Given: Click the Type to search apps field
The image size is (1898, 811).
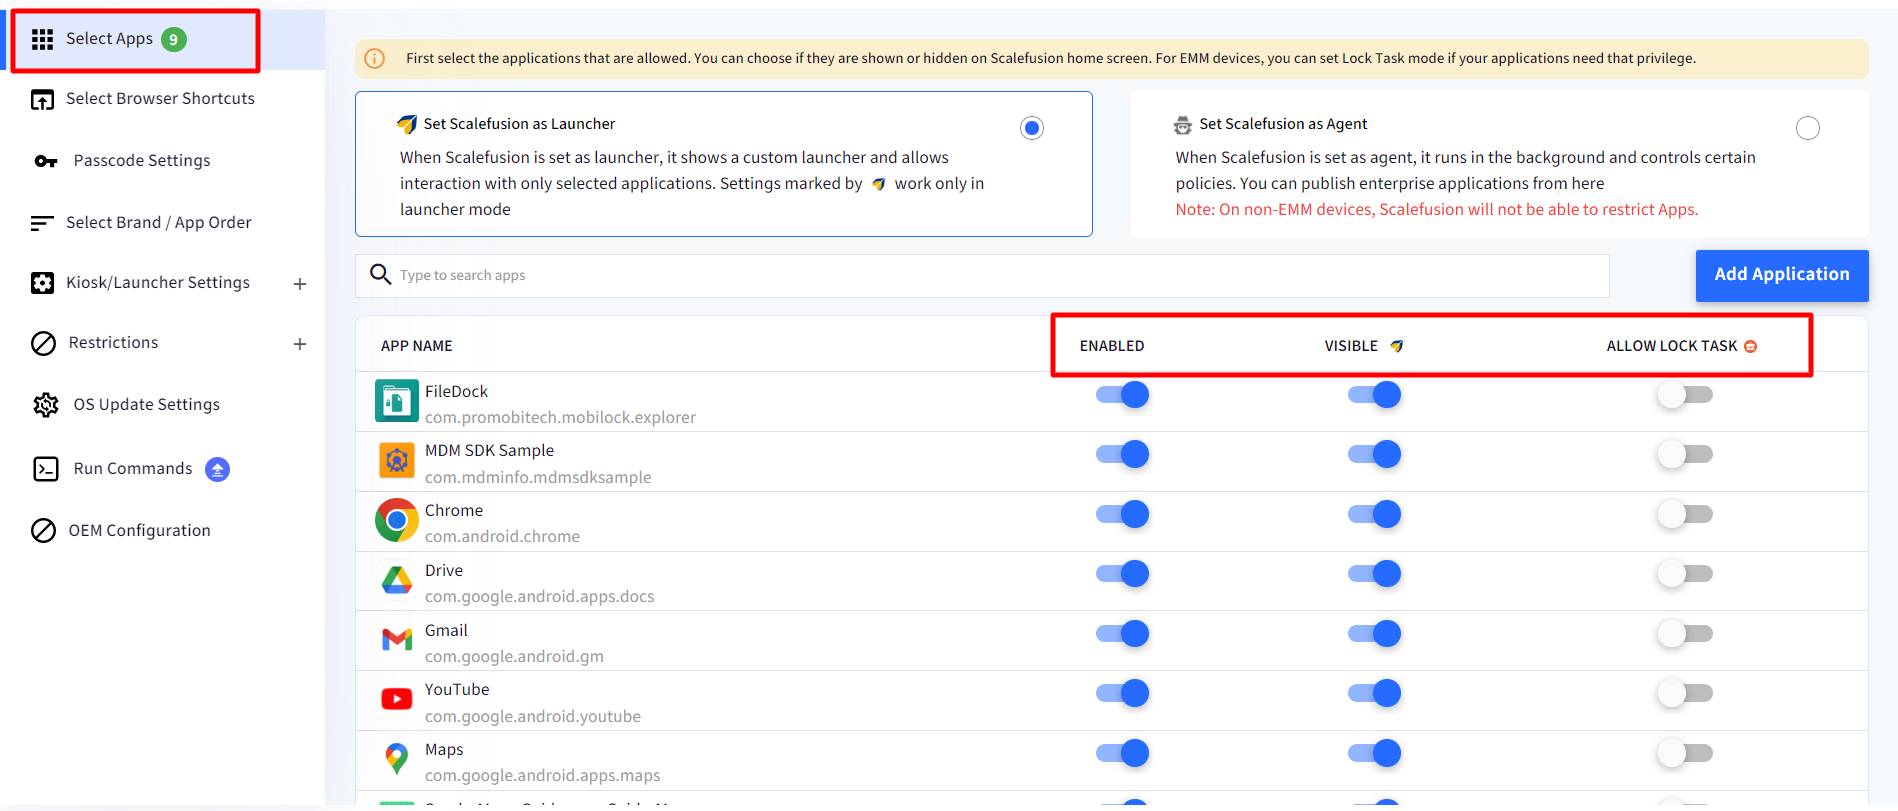Looking at the screenshot, I should tap(982, 275).
